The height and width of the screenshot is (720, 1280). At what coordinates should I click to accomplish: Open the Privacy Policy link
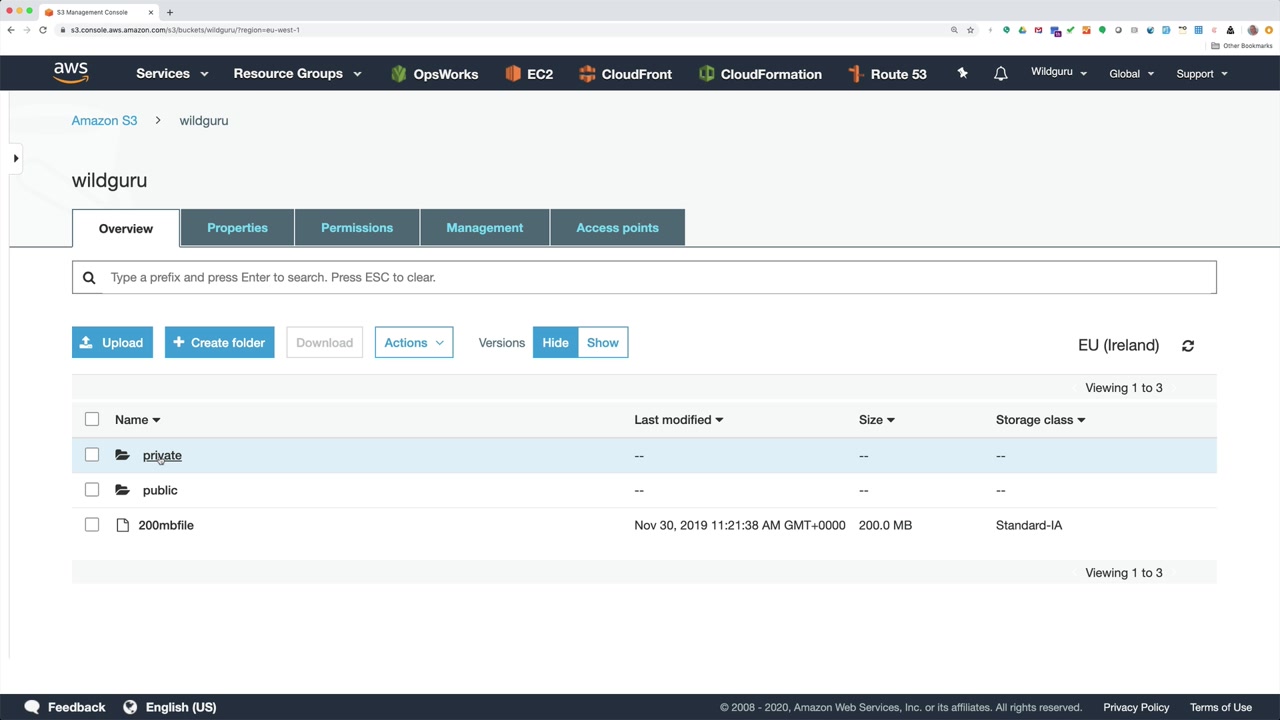tap(1136, 708)
